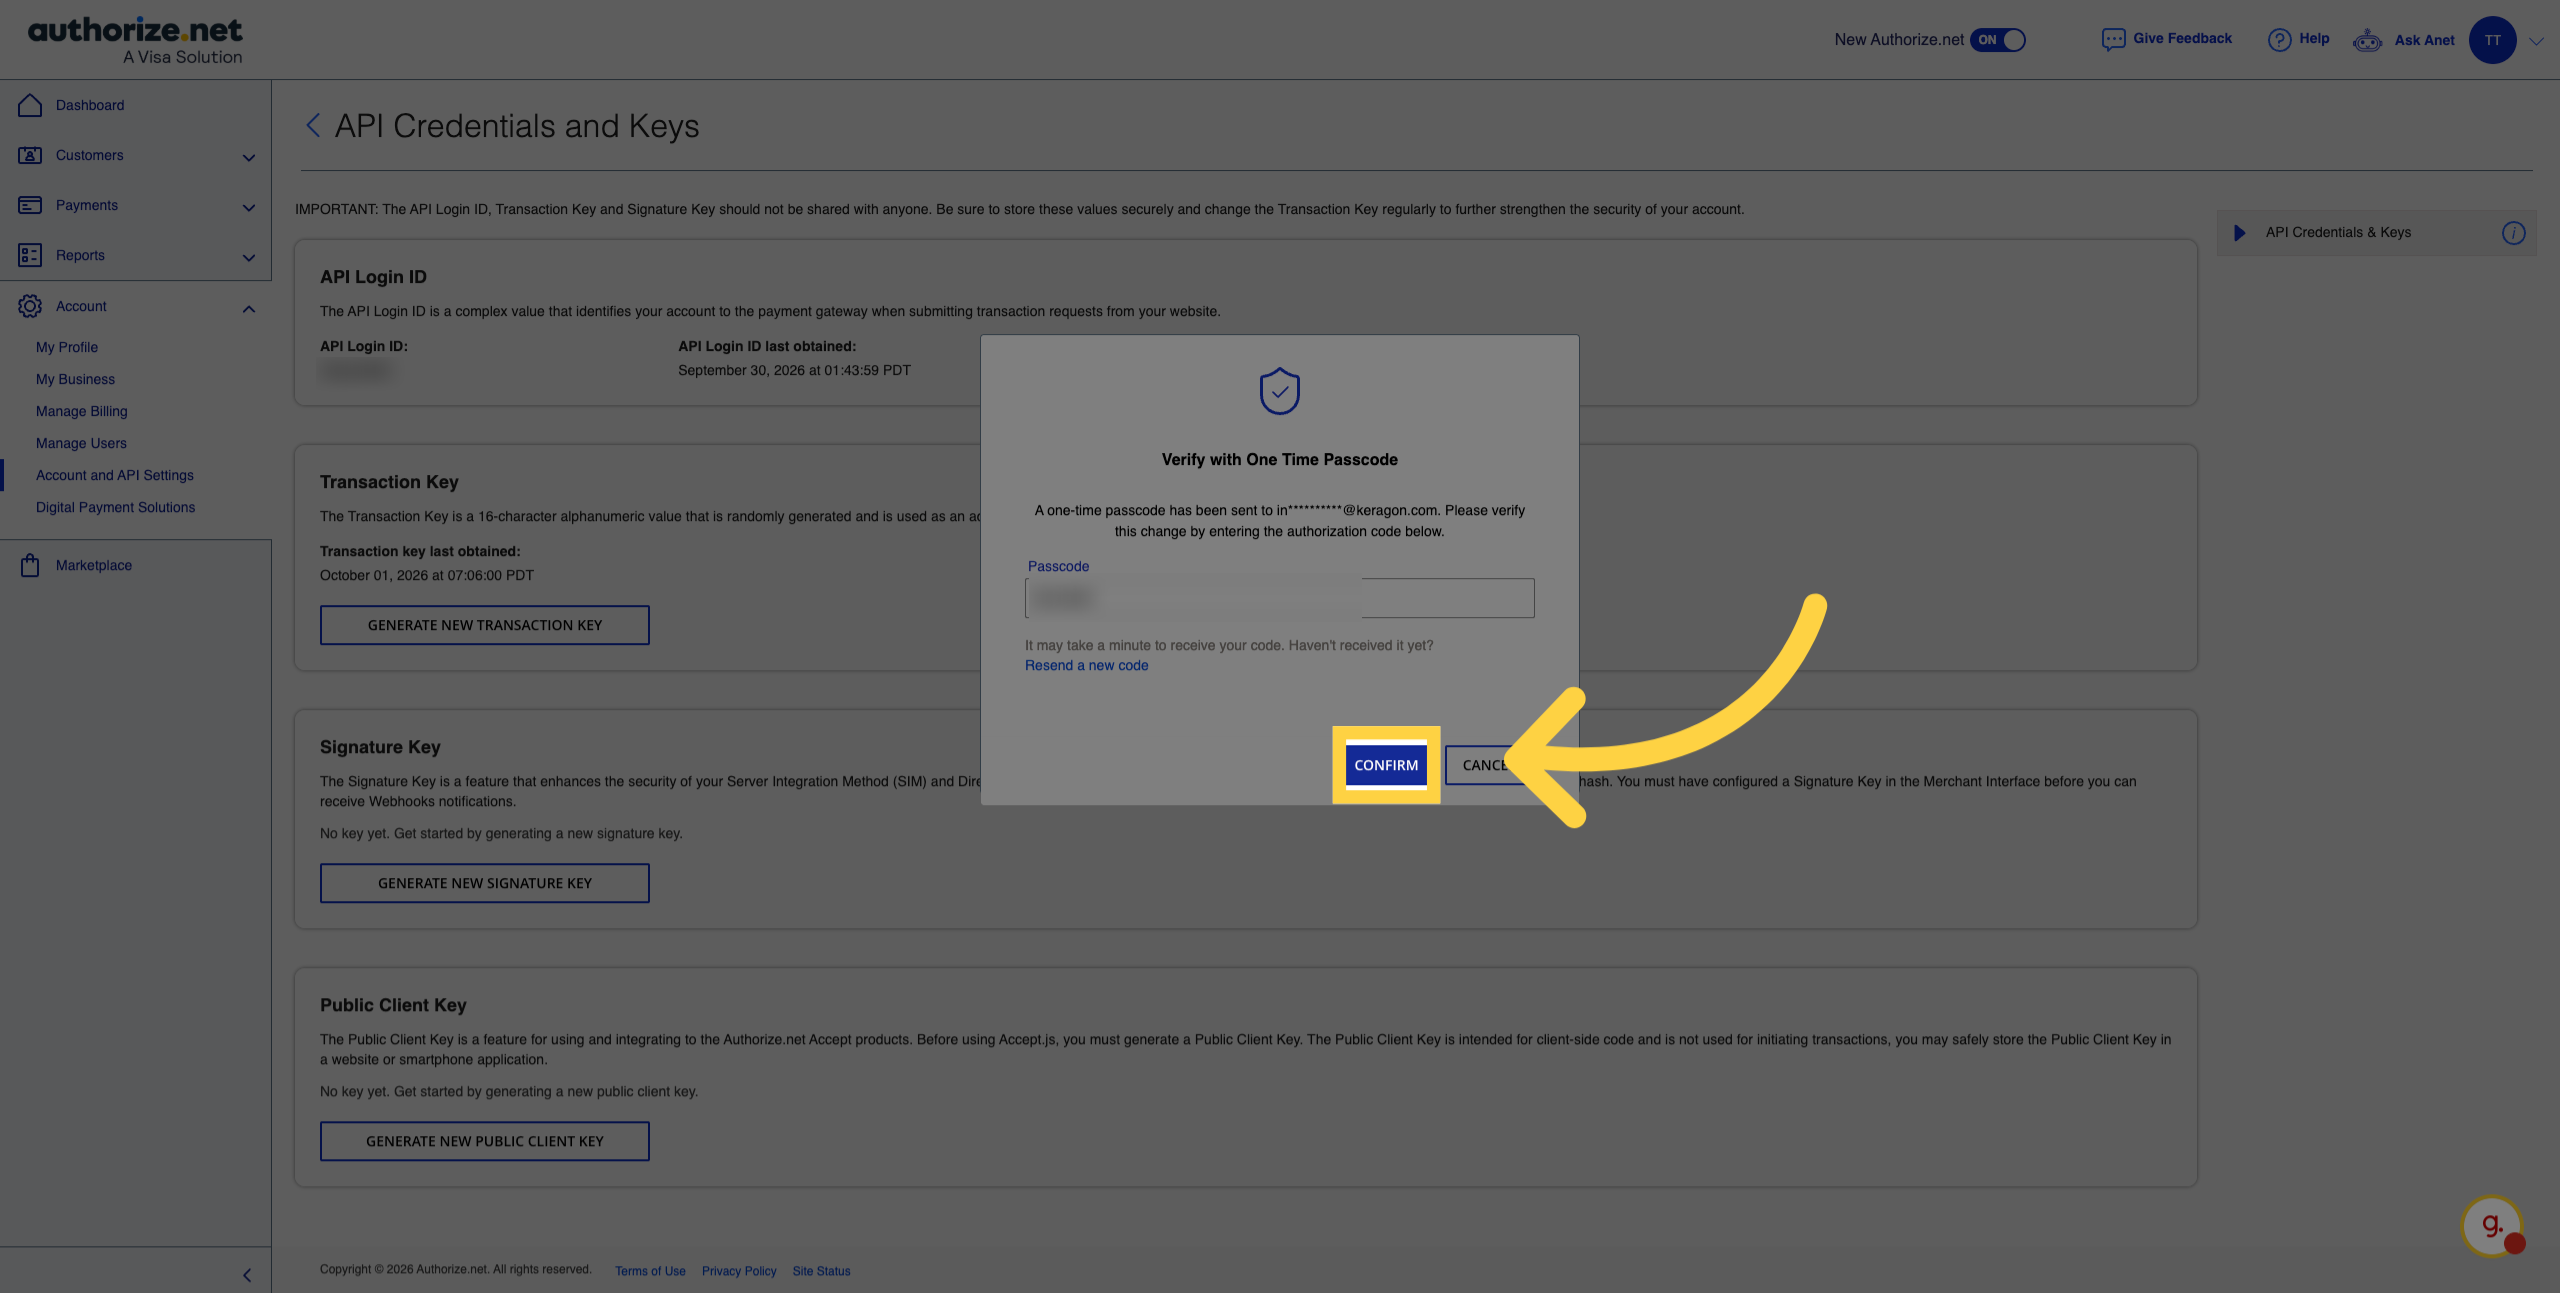Click Generate New Signature Key button

[x=484, y=883]
